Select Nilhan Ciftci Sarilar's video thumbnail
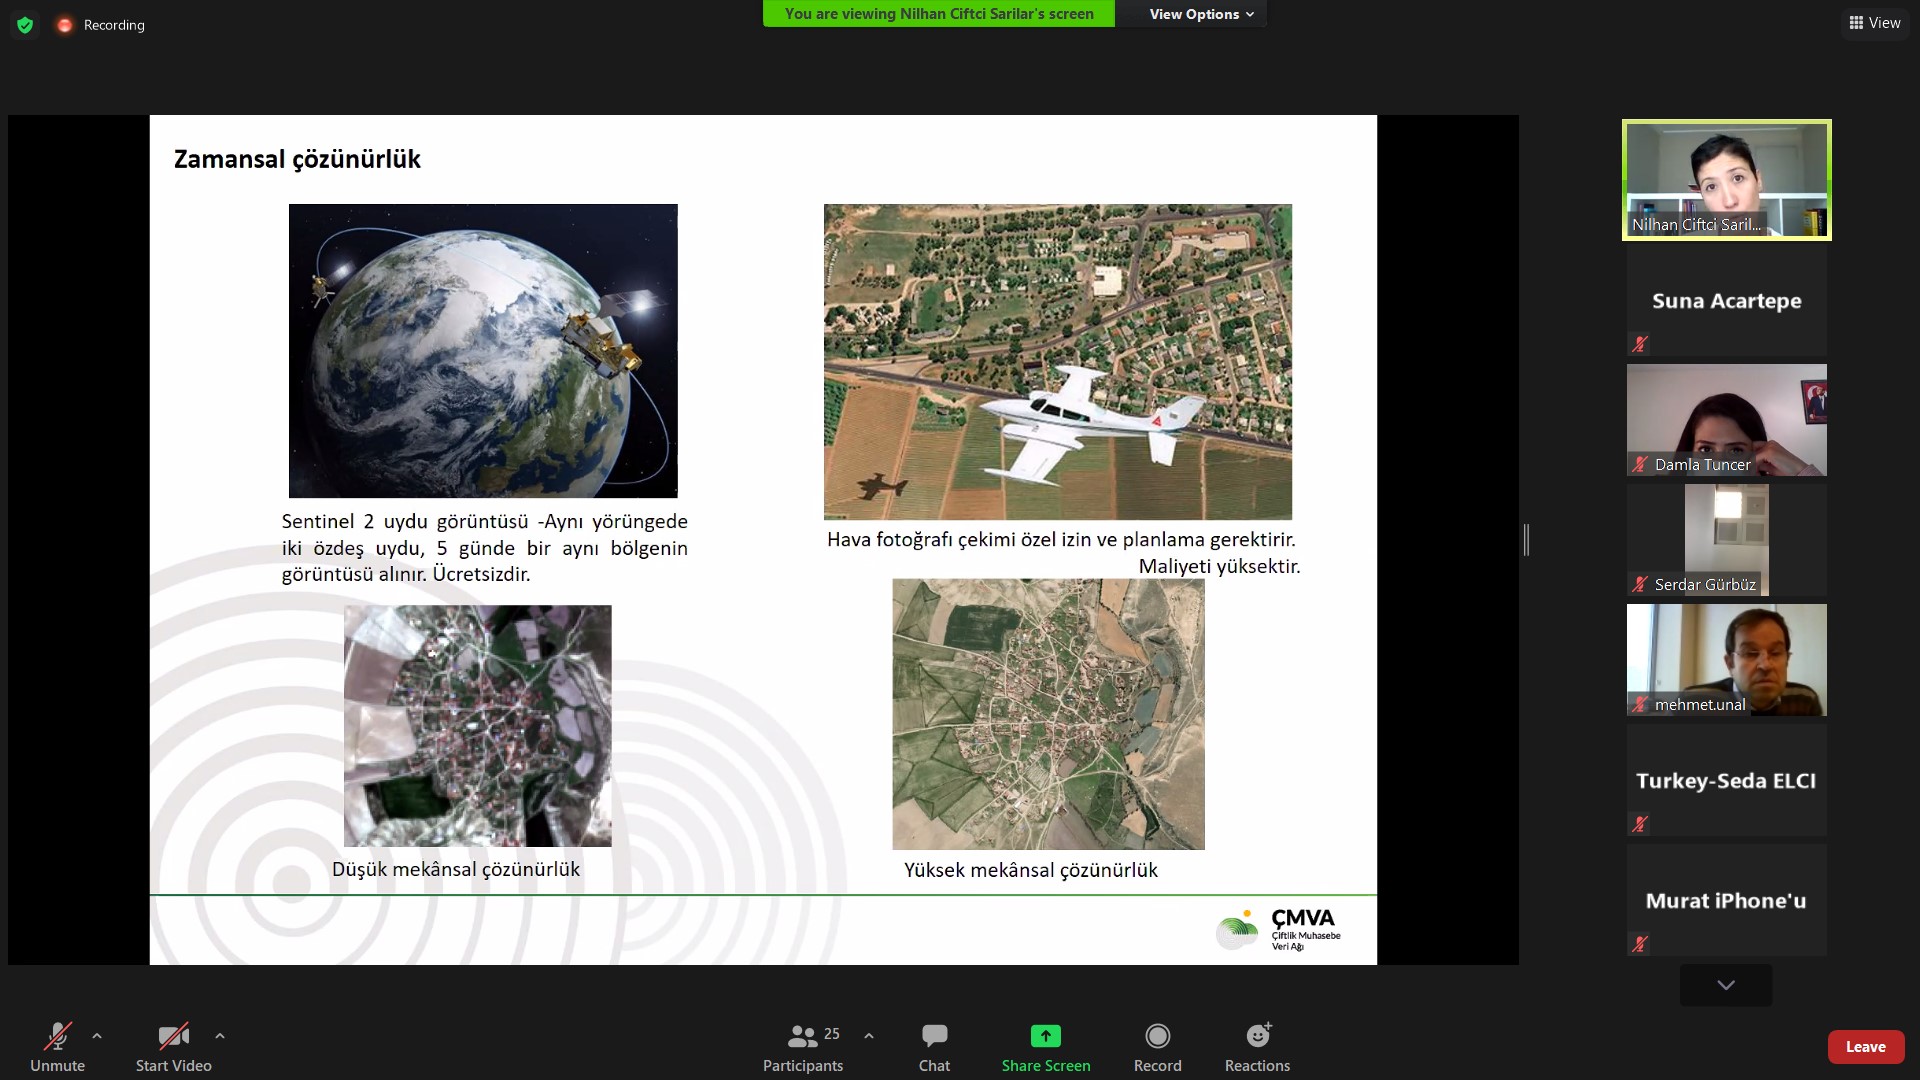Screen dimensions: 1920x1080 click(1726, 180)
